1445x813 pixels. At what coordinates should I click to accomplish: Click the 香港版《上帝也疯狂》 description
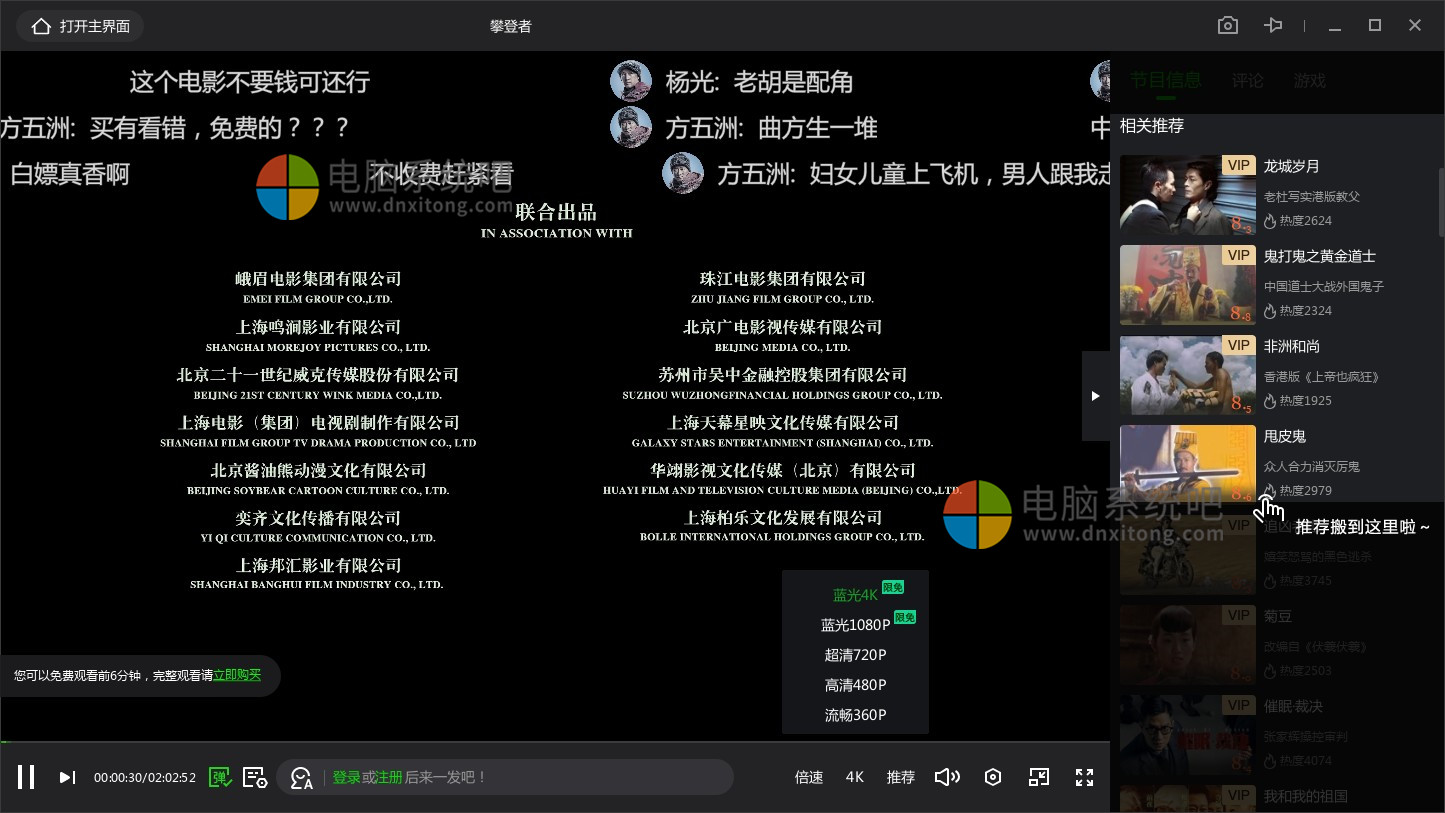coord(1322,376)
